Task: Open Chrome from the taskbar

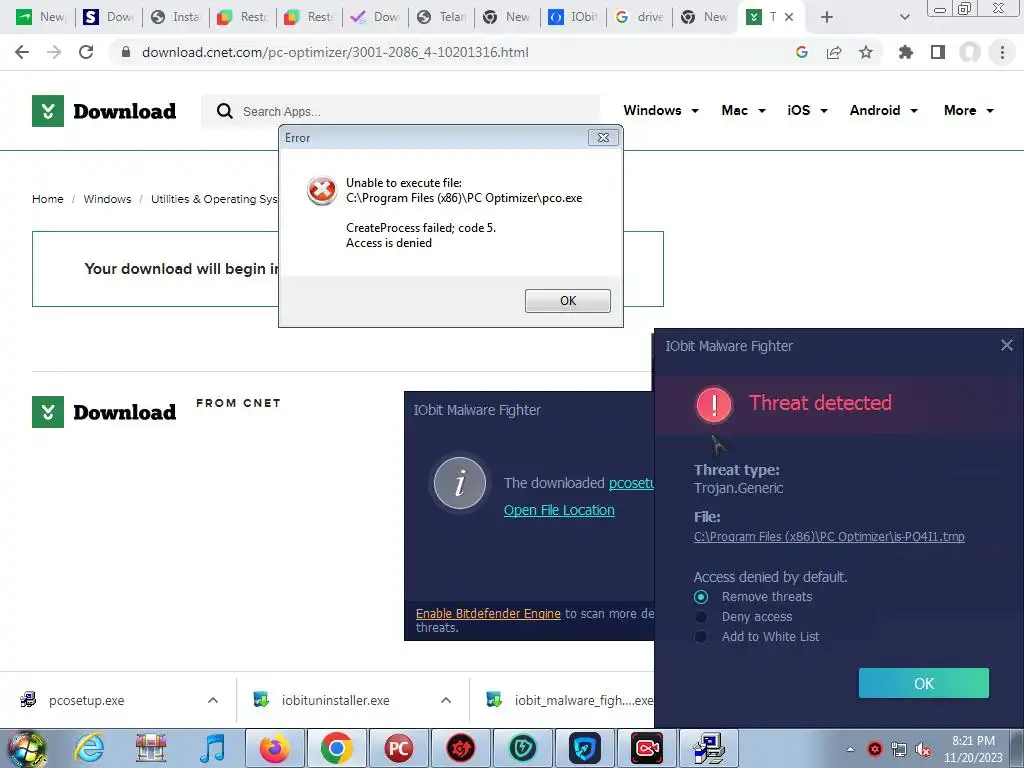Action: [336, 748]
